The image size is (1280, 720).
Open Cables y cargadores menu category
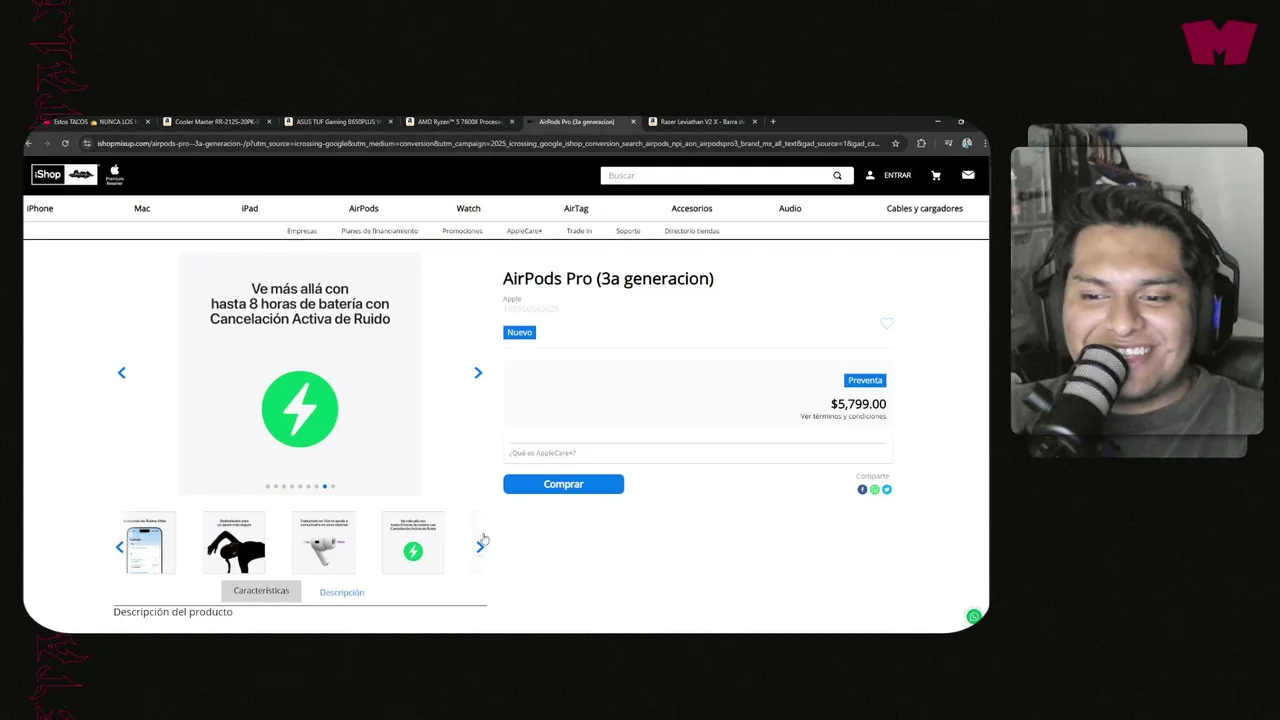pos(925,208)
